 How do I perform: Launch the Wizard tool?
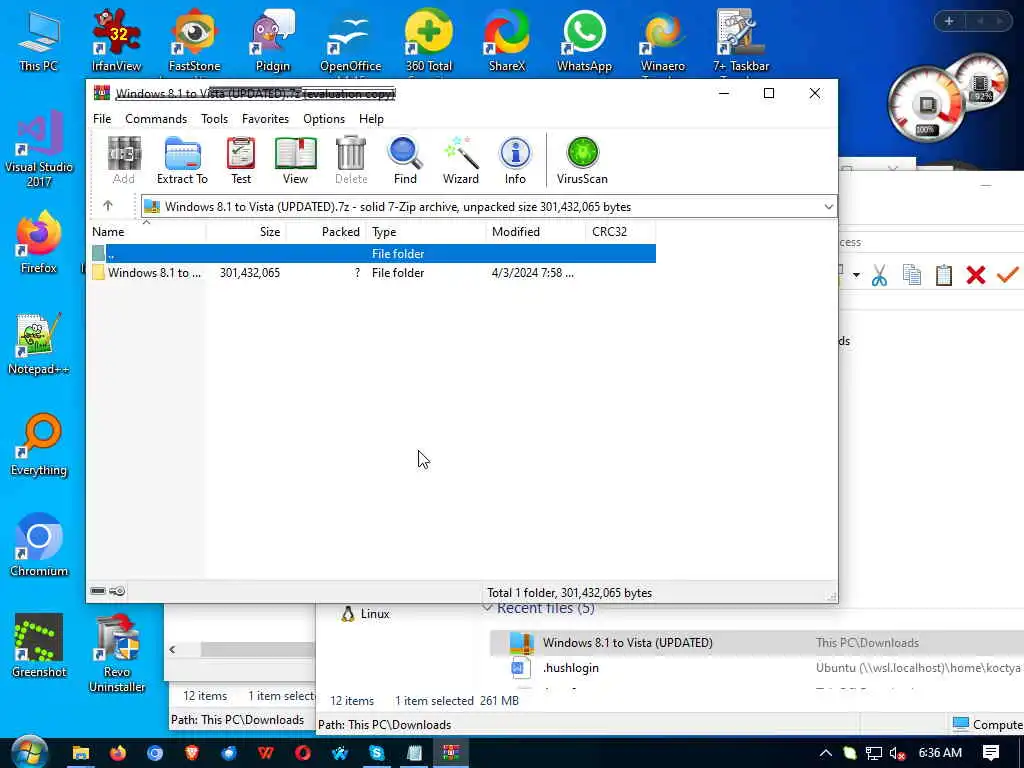[x=460, y=160]
